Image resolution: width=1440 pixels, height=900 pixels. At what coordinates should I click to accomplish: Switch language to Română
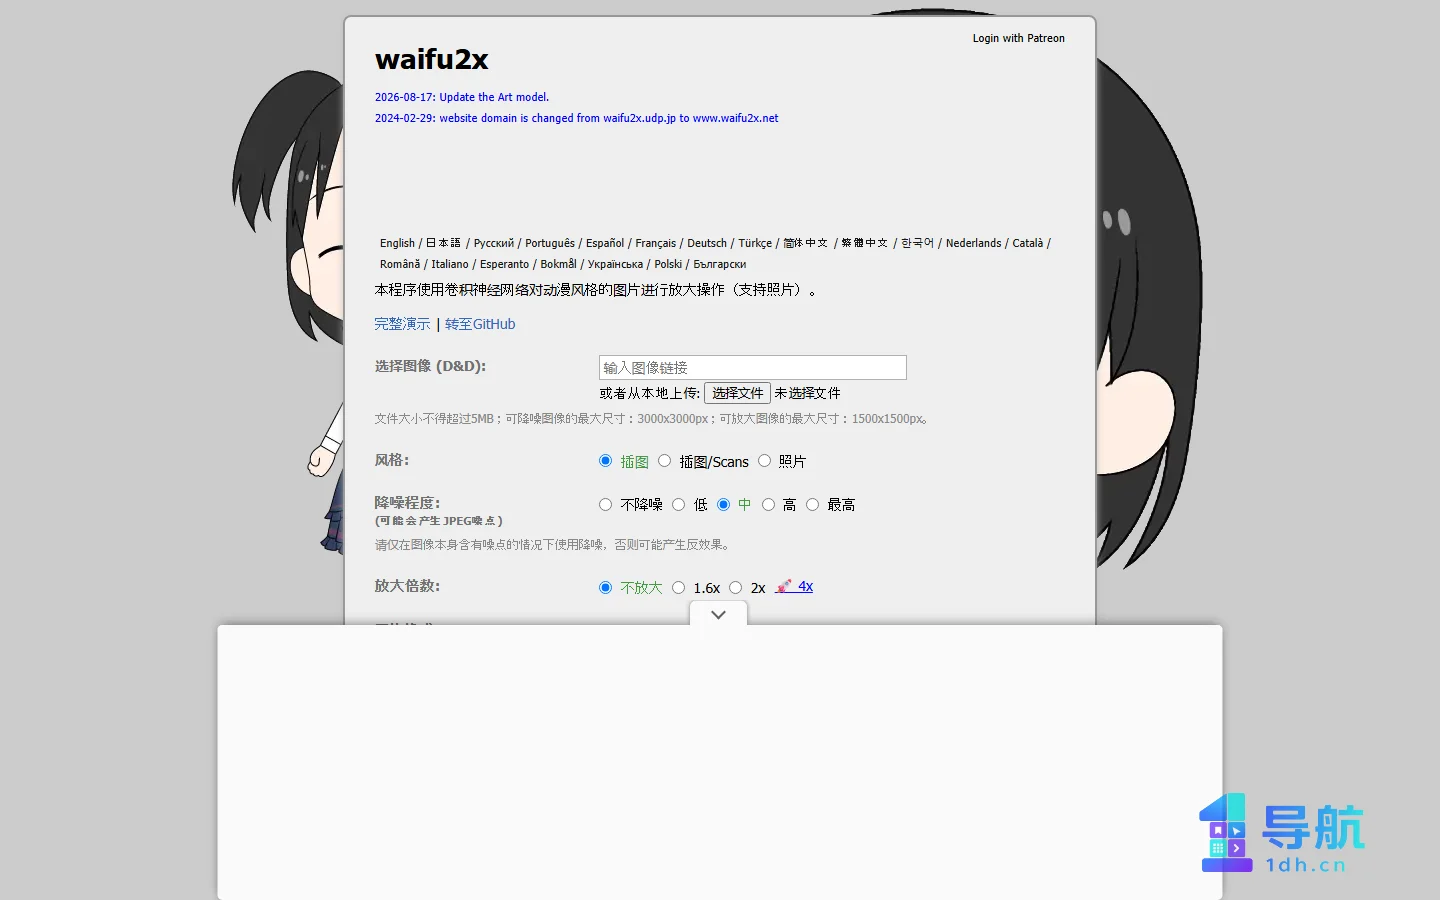(400, 264)
